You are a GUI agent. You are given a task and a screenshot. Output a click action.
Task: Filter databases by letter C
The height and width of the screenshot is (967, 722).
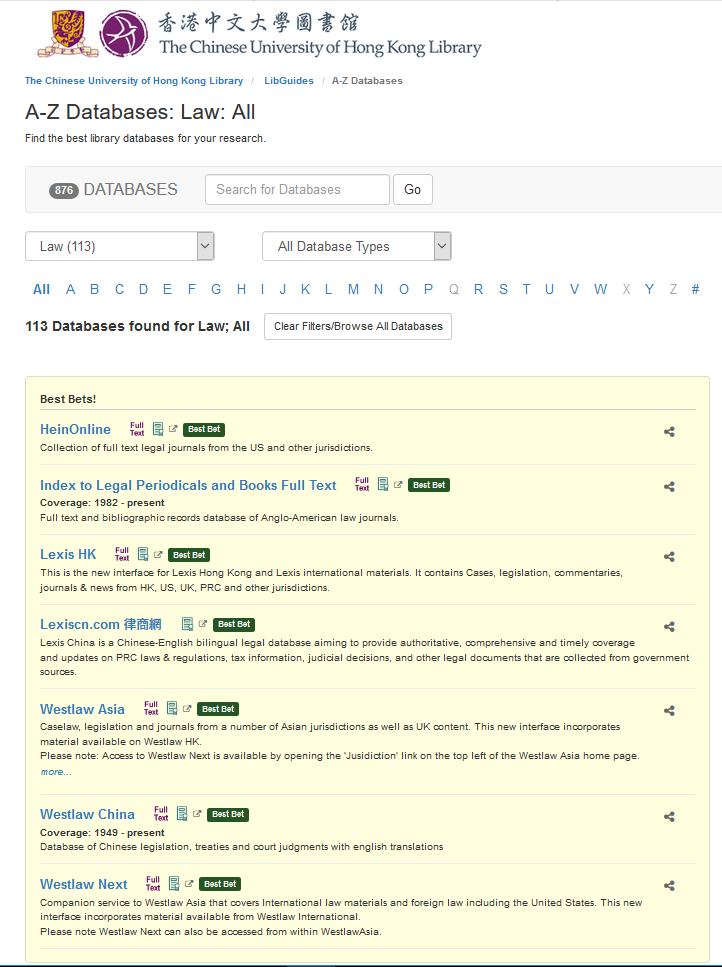119,289
